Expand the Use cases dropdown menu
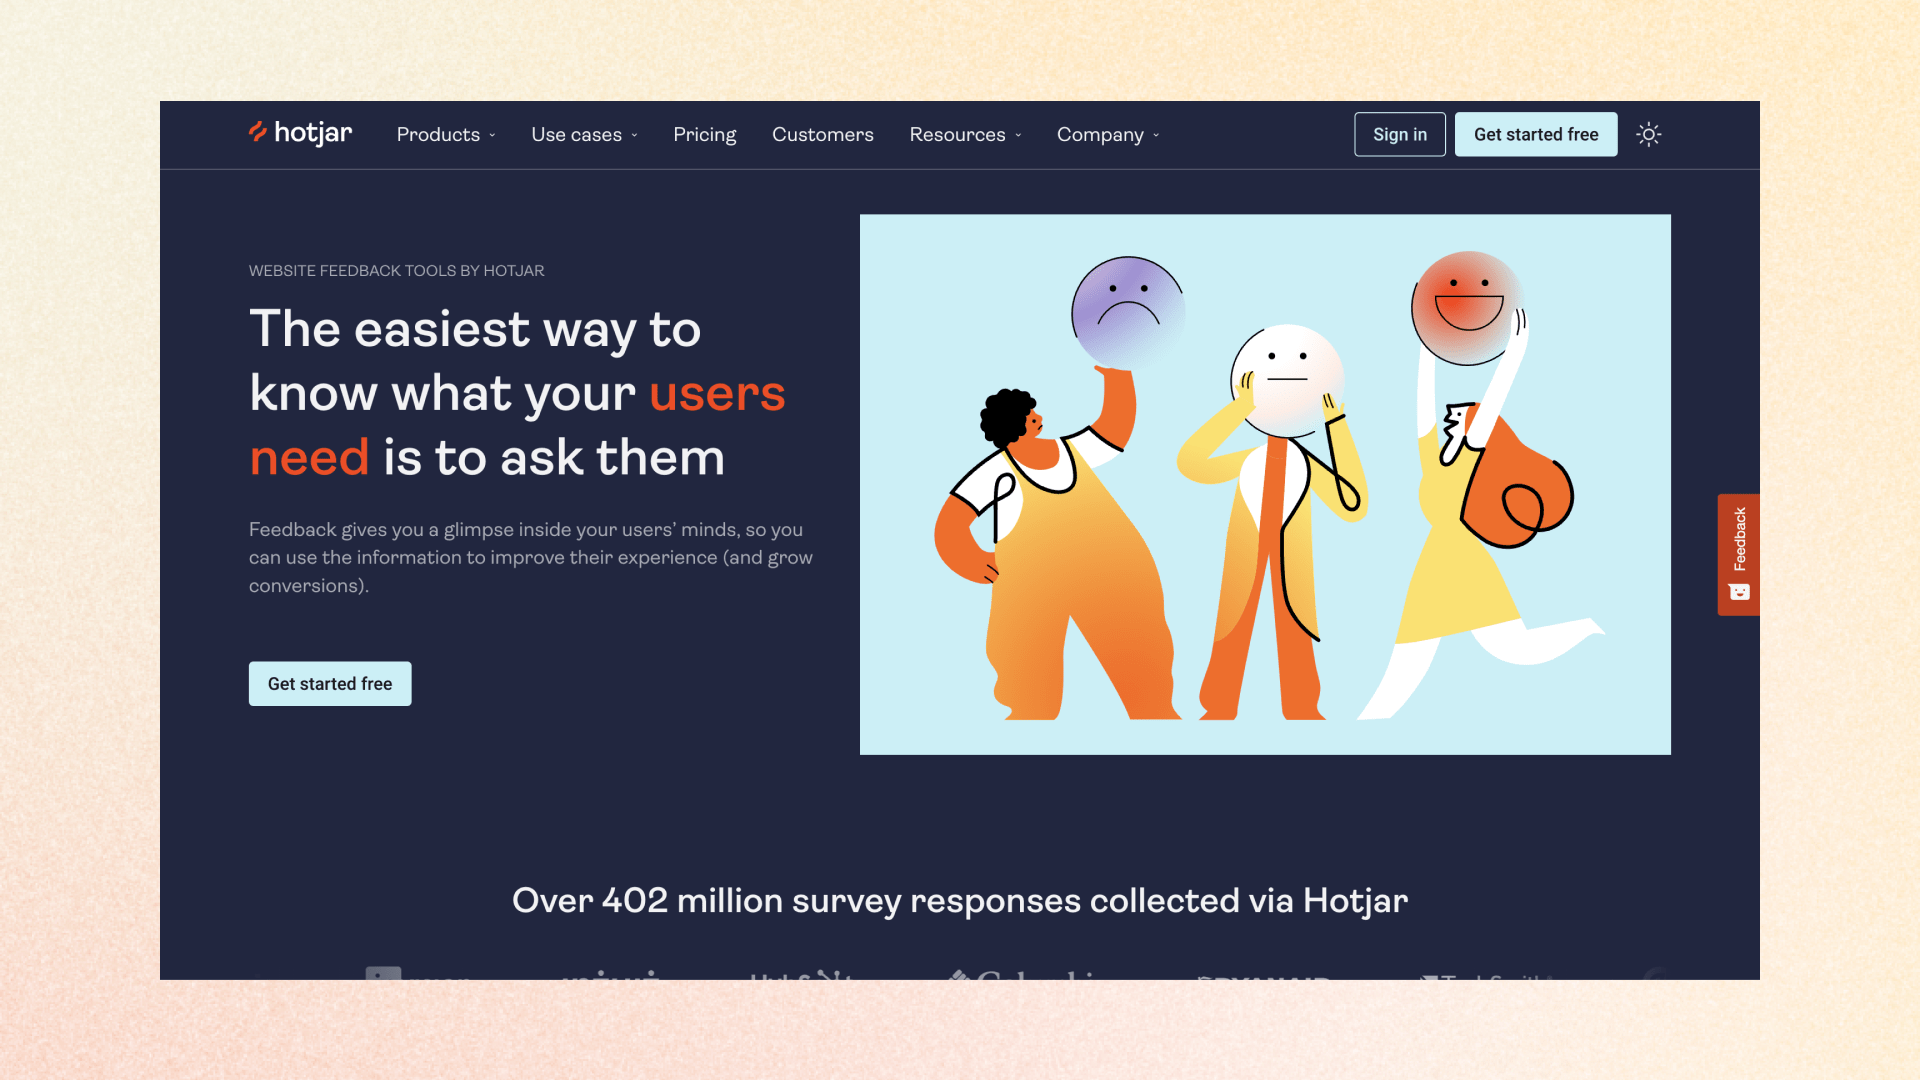The width and height of the screenshot is (1920, 1080). [x=584, y=135]
